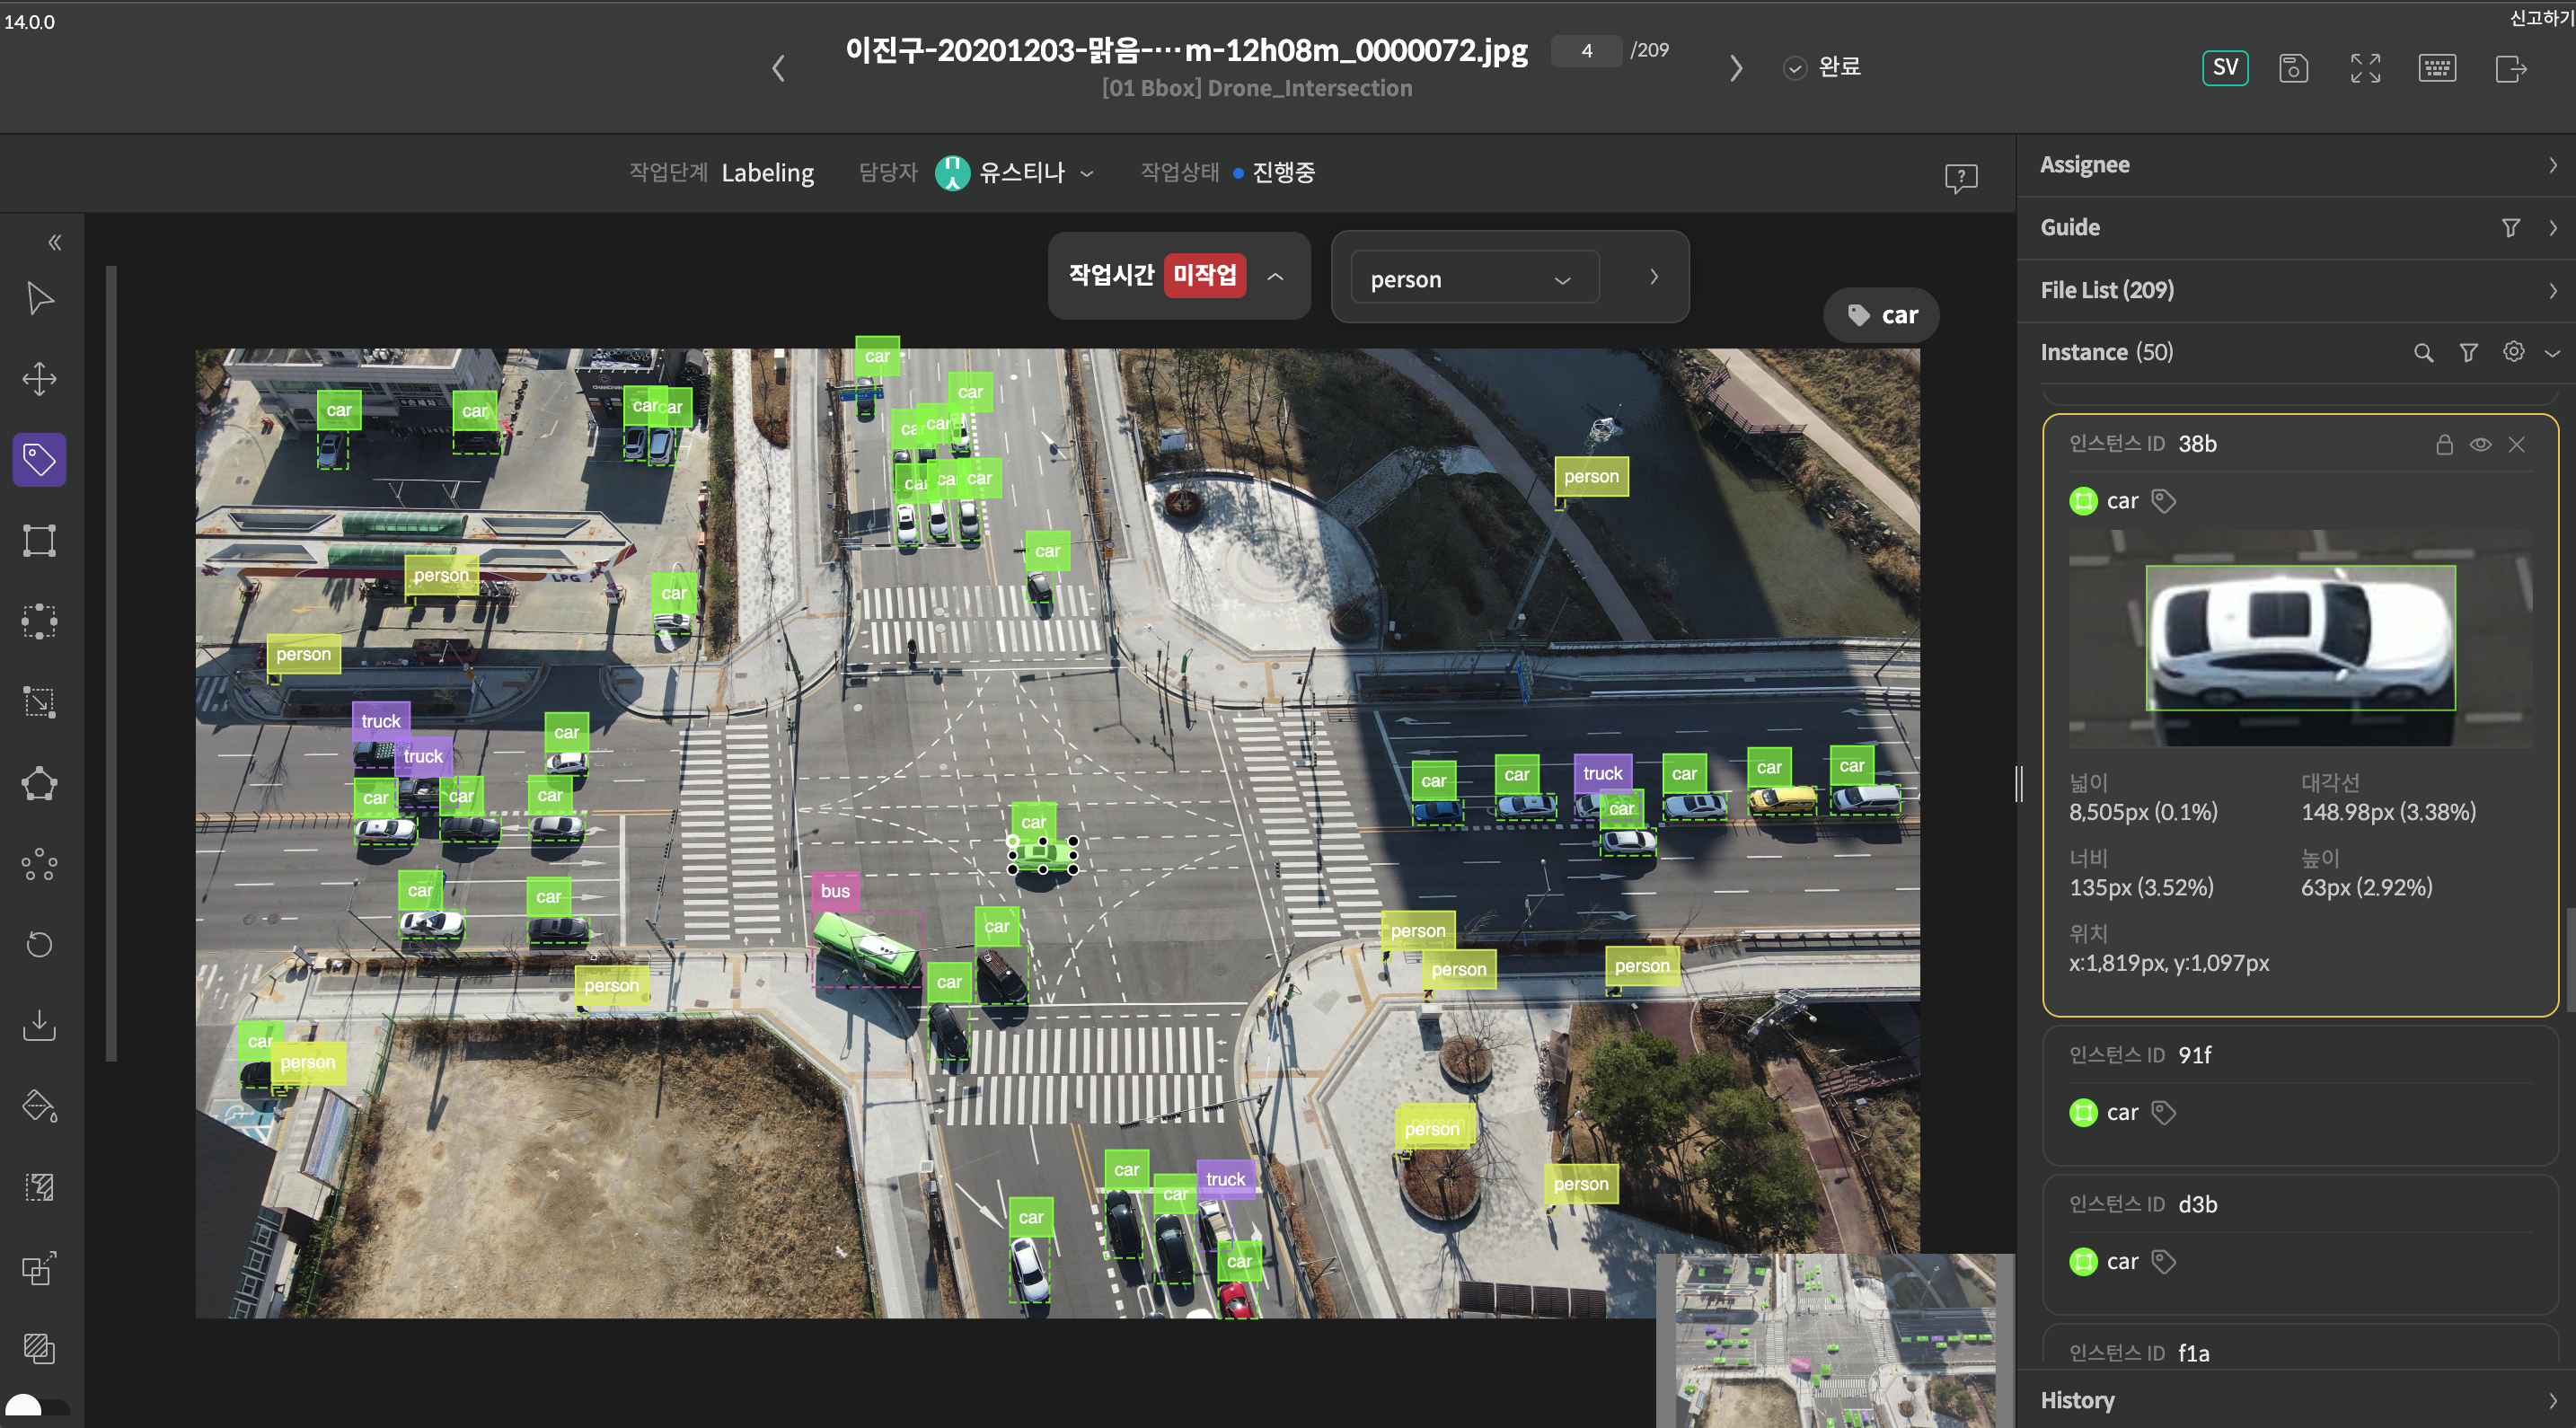Select the dotted rounded box tool

pos(39,621)
